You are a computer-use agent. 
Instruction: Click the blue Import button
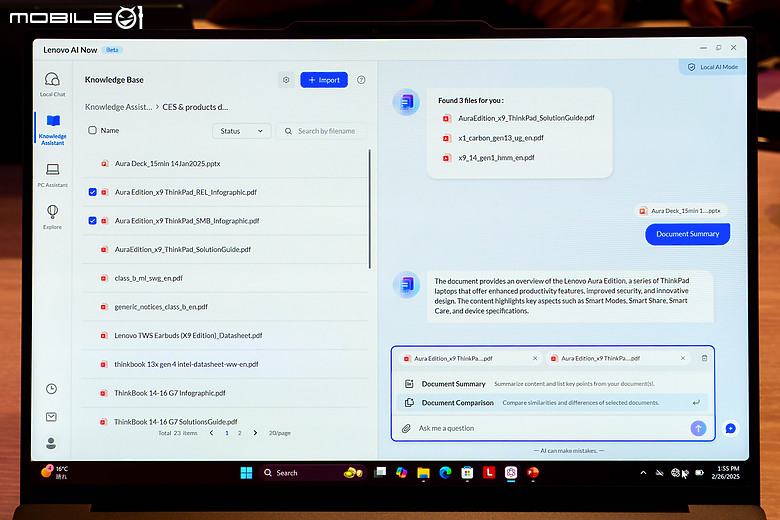324,80
